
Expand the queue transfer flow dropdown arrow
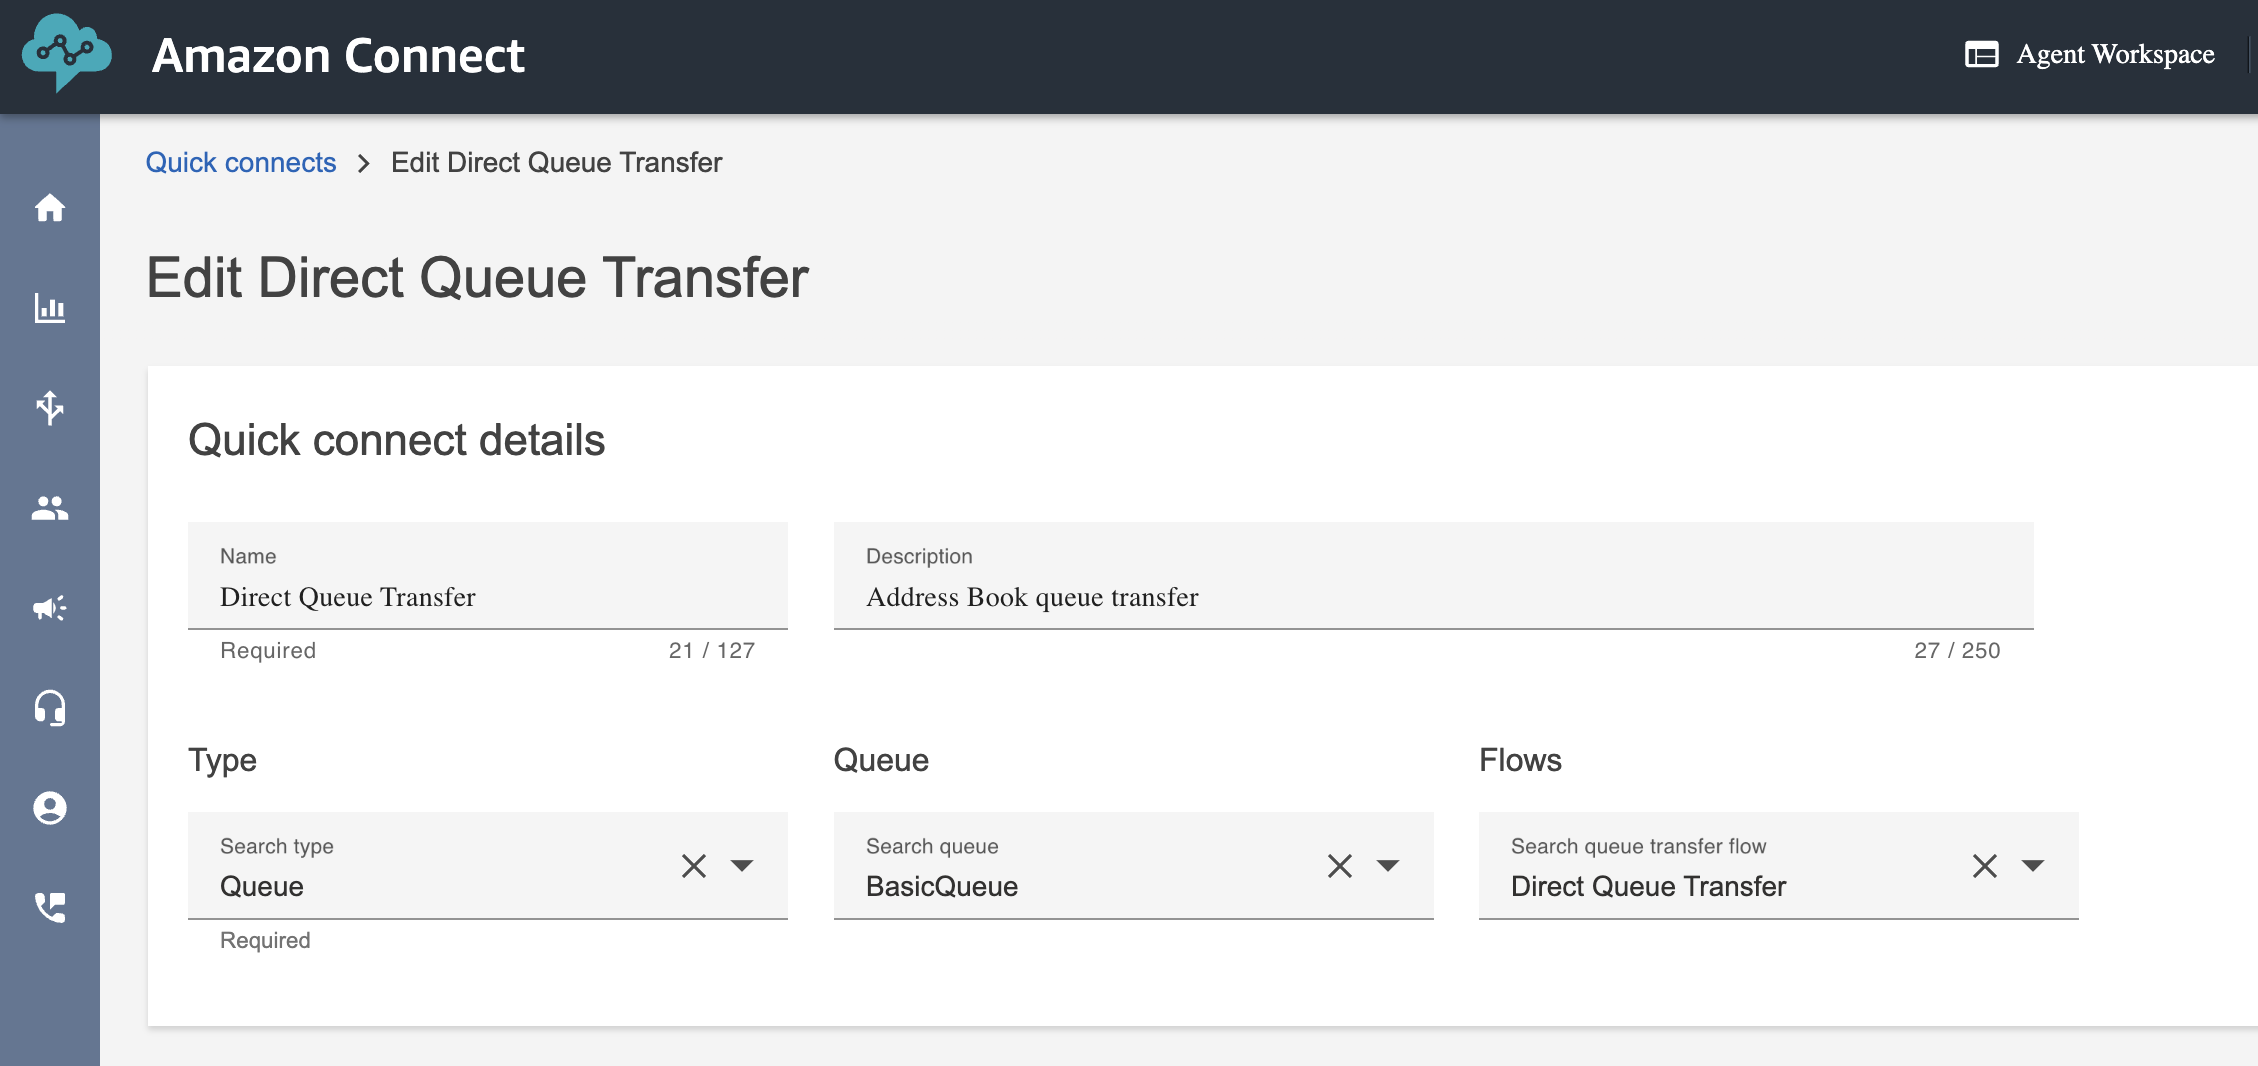(x=2033, y=866)
